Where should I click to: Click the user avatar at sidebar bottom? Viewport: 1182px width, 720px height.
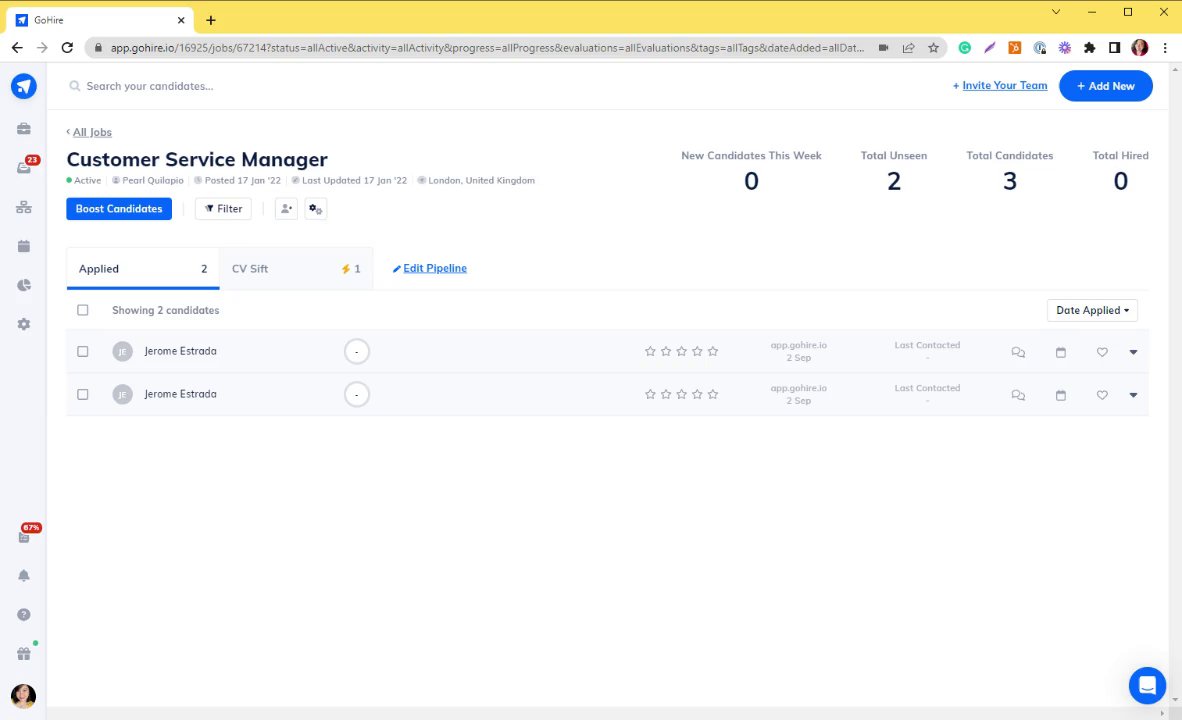(x=23, y=696)
